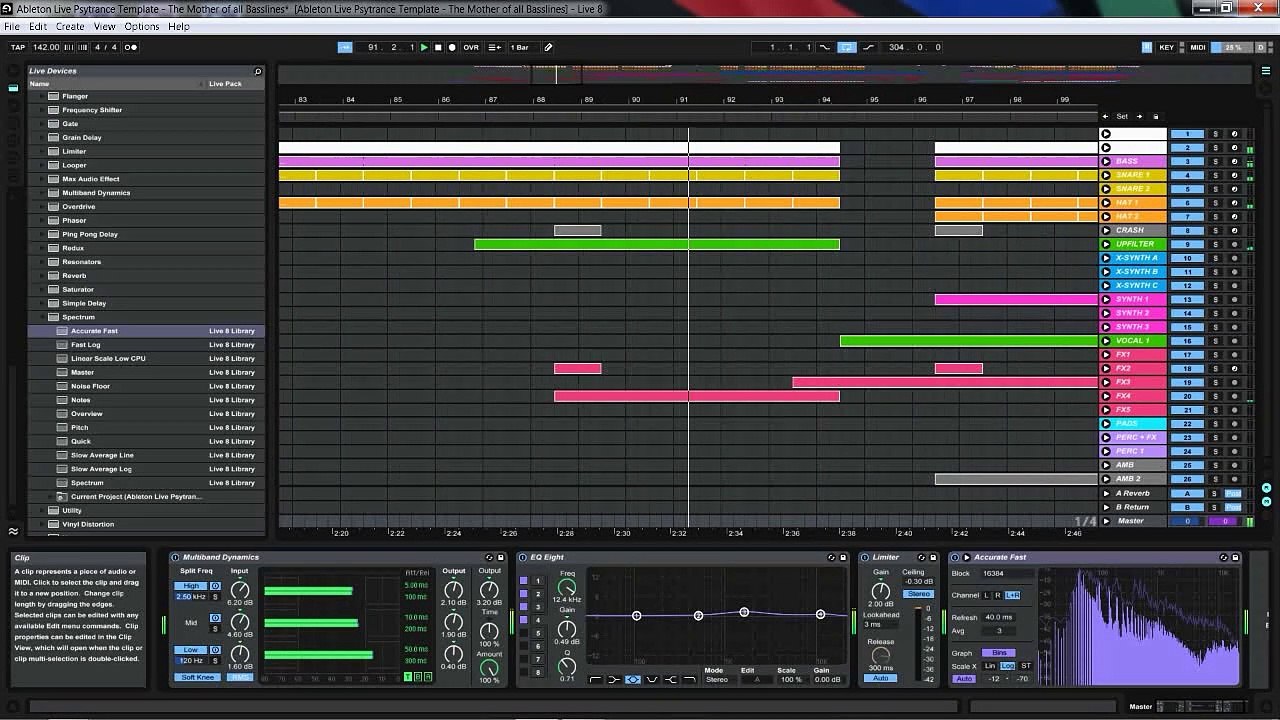Expand the Flanger device folder

pyautogui.click(x=43, y=96)
